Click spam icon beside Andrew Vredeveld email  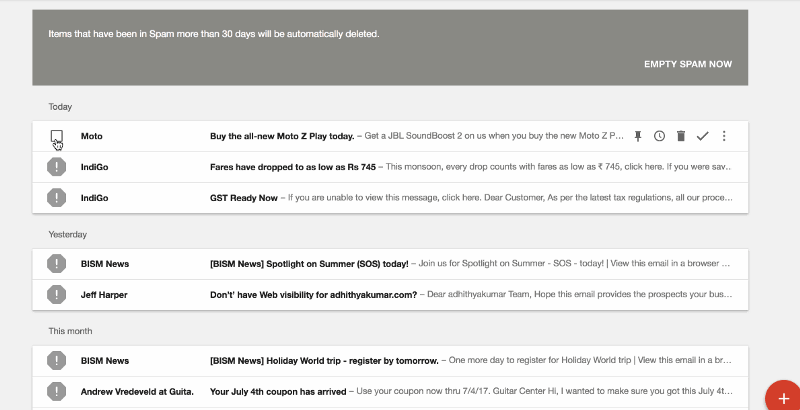point(56,392)
